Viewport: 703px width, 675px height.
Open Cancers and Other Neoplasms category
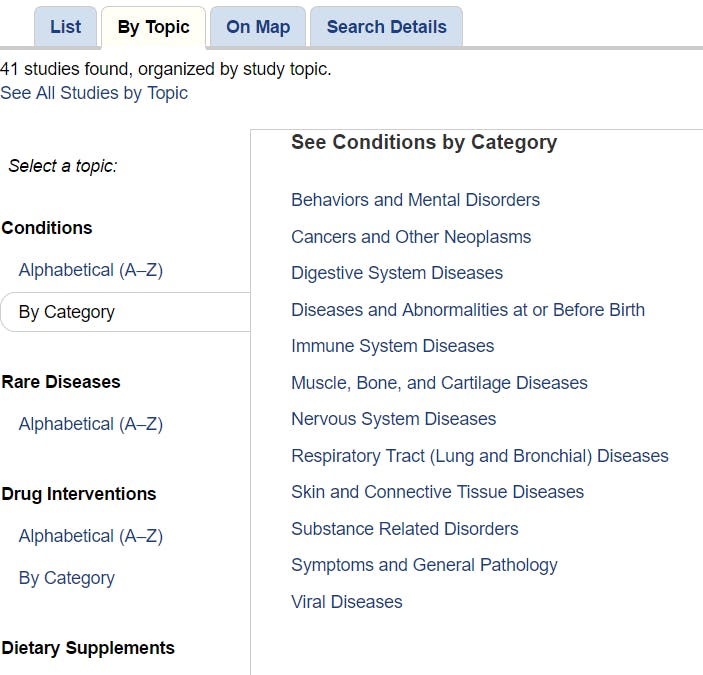coord(411,237)
